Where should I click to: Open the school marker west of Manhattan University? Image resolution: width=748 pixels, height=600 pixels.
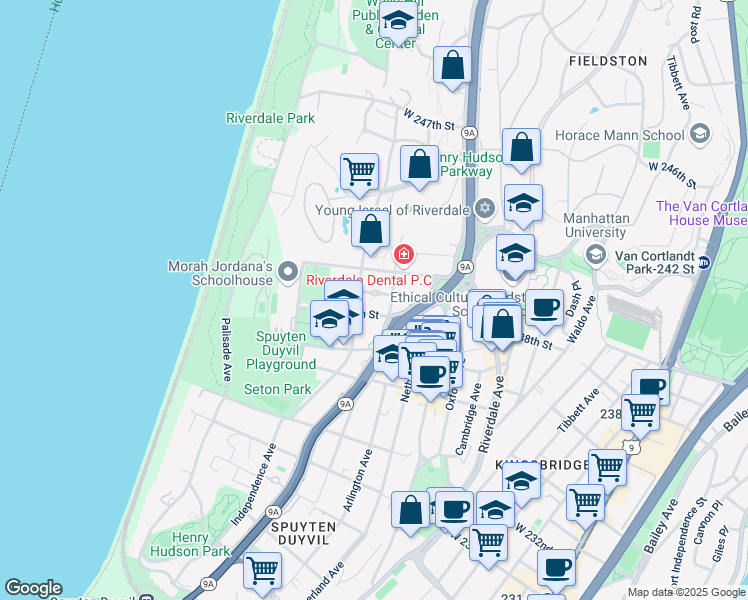515,256
